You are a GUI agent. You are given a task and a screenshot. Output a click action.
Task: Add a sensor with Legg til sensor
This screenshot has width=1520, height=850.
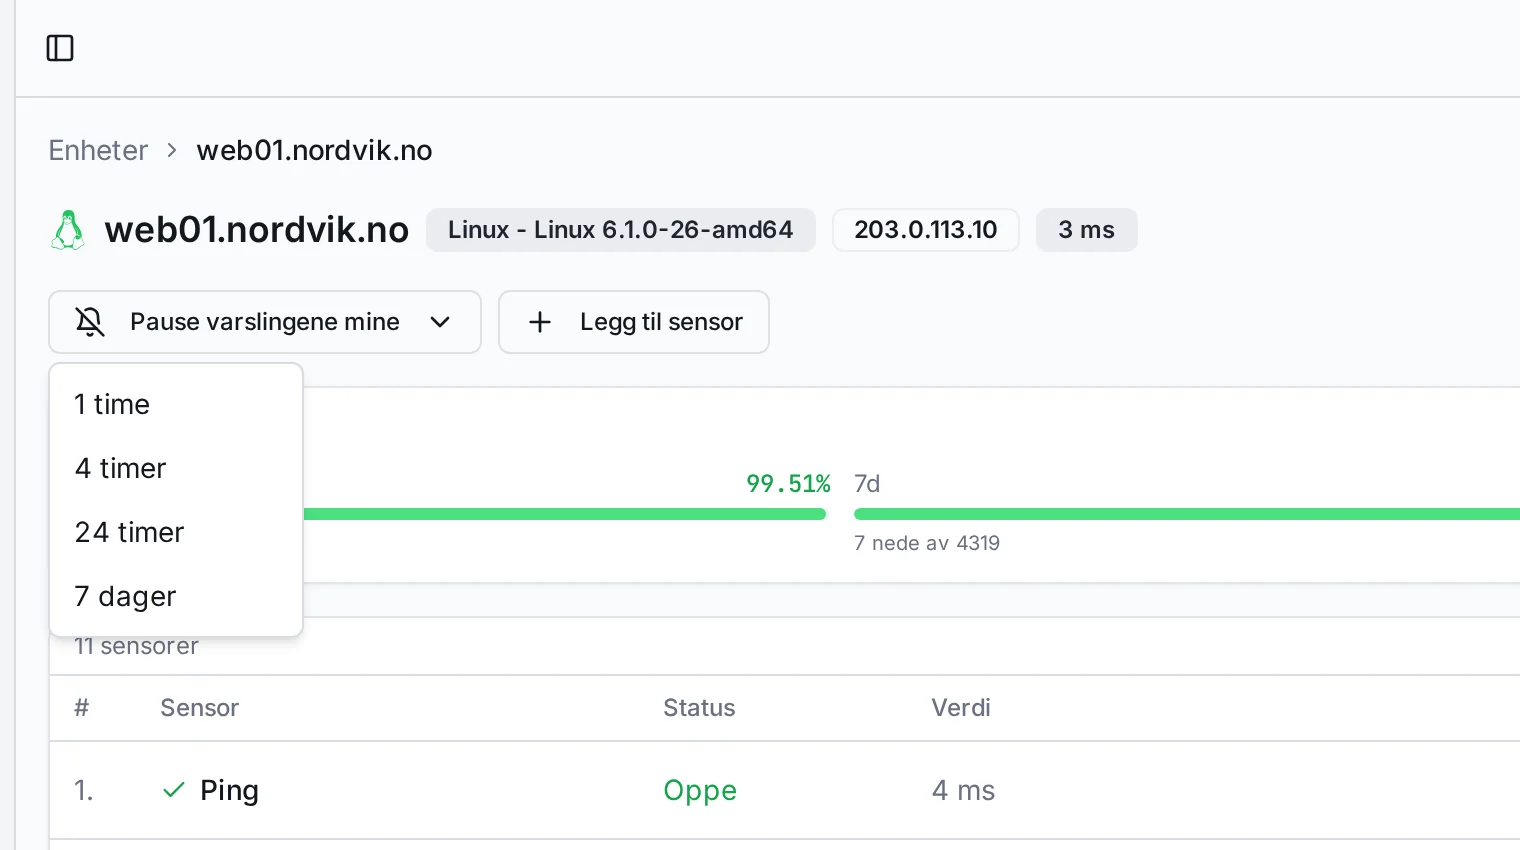click(x=634, y=322)
